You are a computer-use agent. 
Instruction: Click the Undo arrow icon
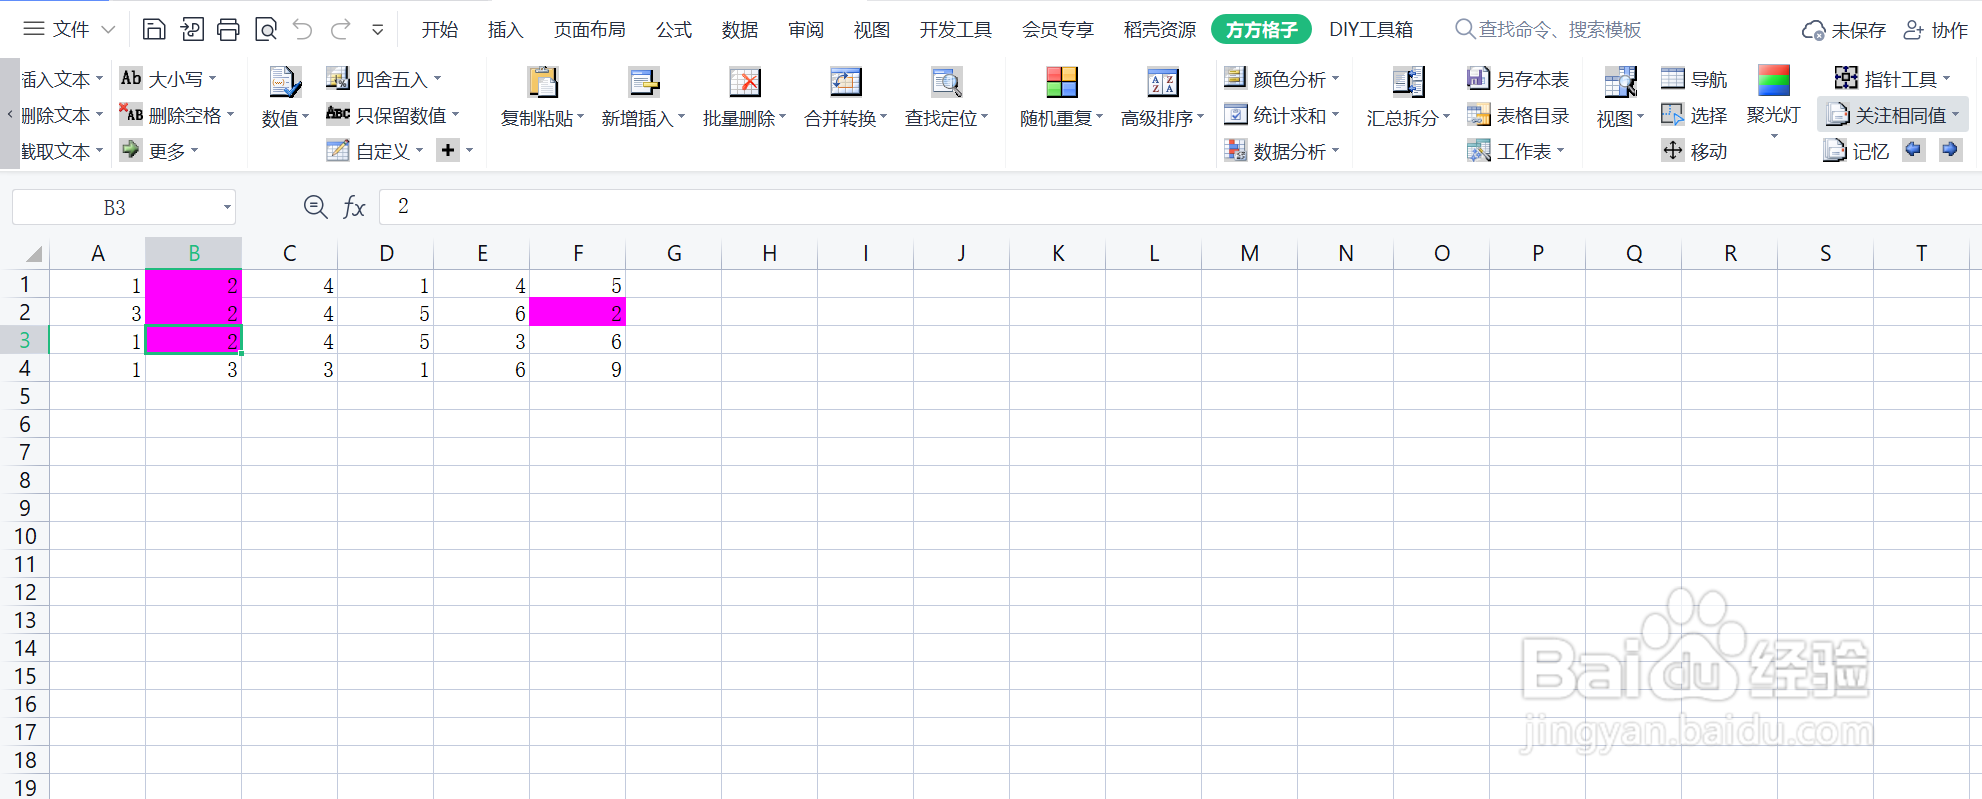coord(303,29)
